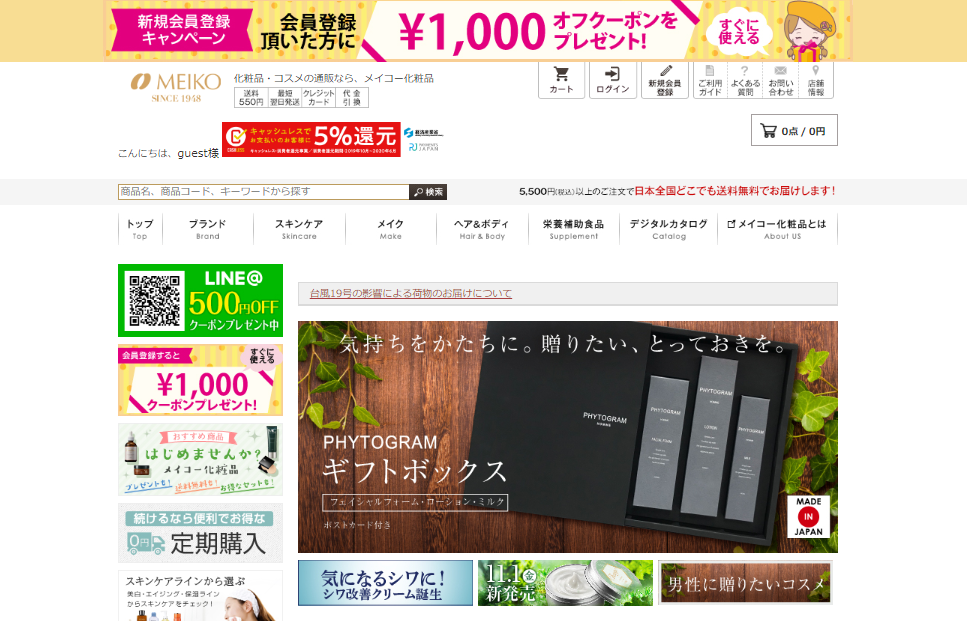This screenshot has height=621, width=967.
Task: Click the 5,500円 free shipping notice text
Action: point(677,191)
